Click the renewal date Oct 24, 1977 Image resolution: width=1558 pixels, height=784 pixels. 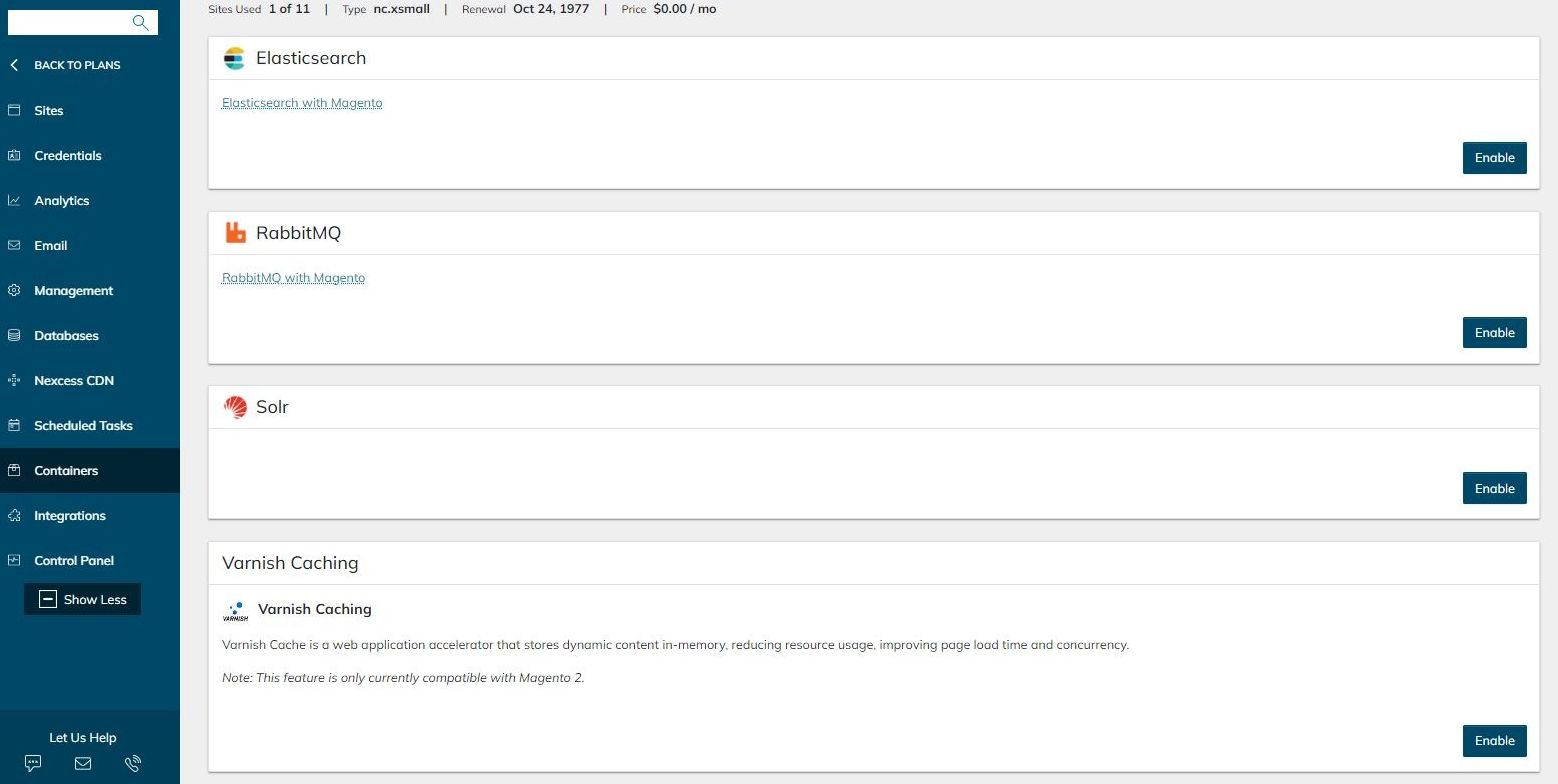click(x=551, y=9)
